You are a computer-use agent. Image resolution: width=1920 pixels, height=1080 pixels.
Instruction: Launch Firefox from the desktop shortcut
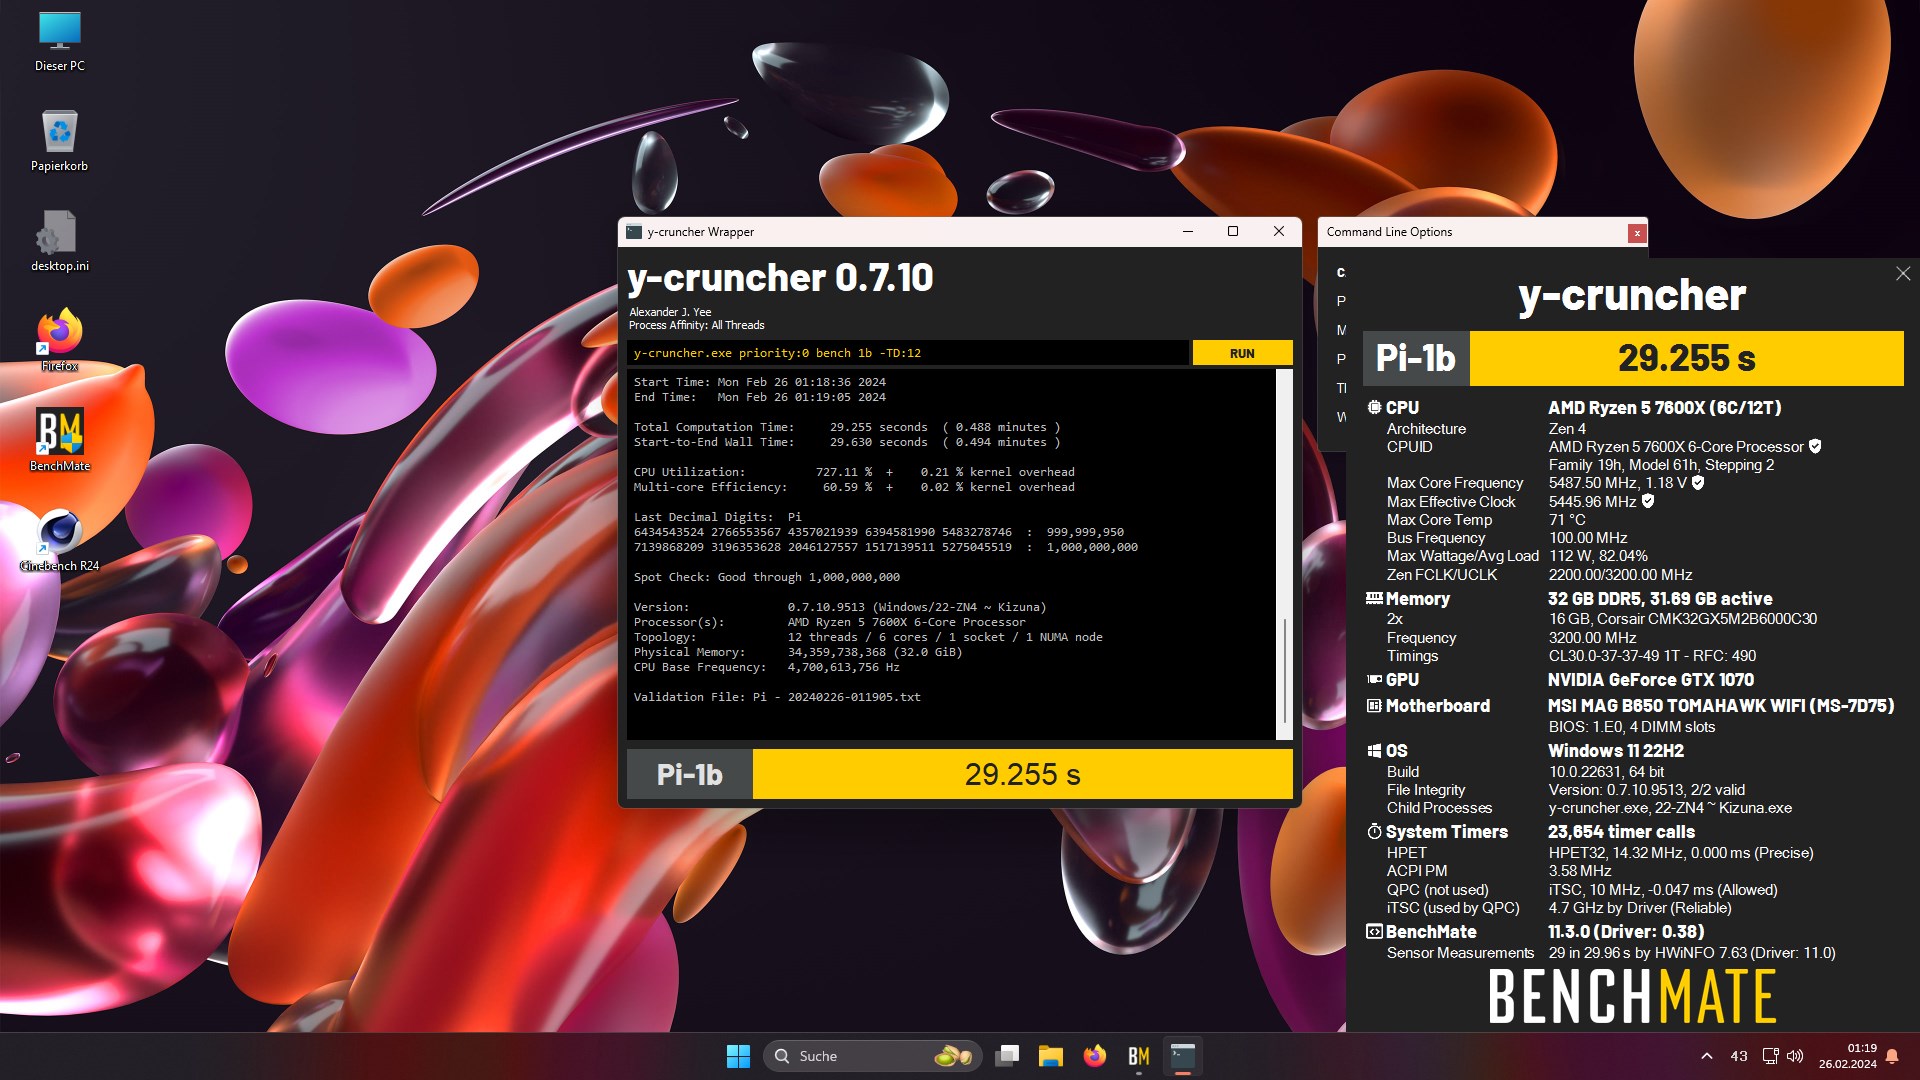click(x=59, y=341)
